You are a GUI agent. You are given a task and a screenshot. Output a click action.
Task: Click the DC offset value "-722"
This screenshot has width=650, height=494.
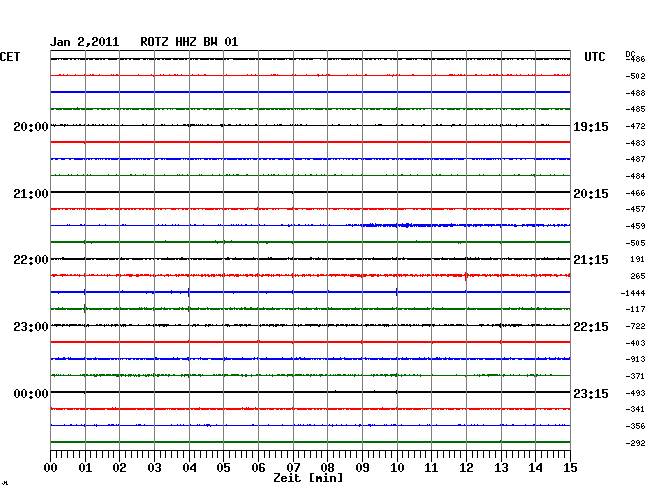635,327
